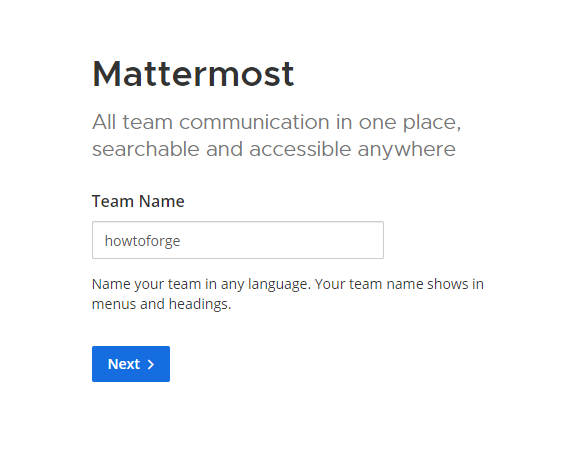Click the word "headings" in the help text
The width and height of the screenshot is (577, 455).
coord(198,305)
